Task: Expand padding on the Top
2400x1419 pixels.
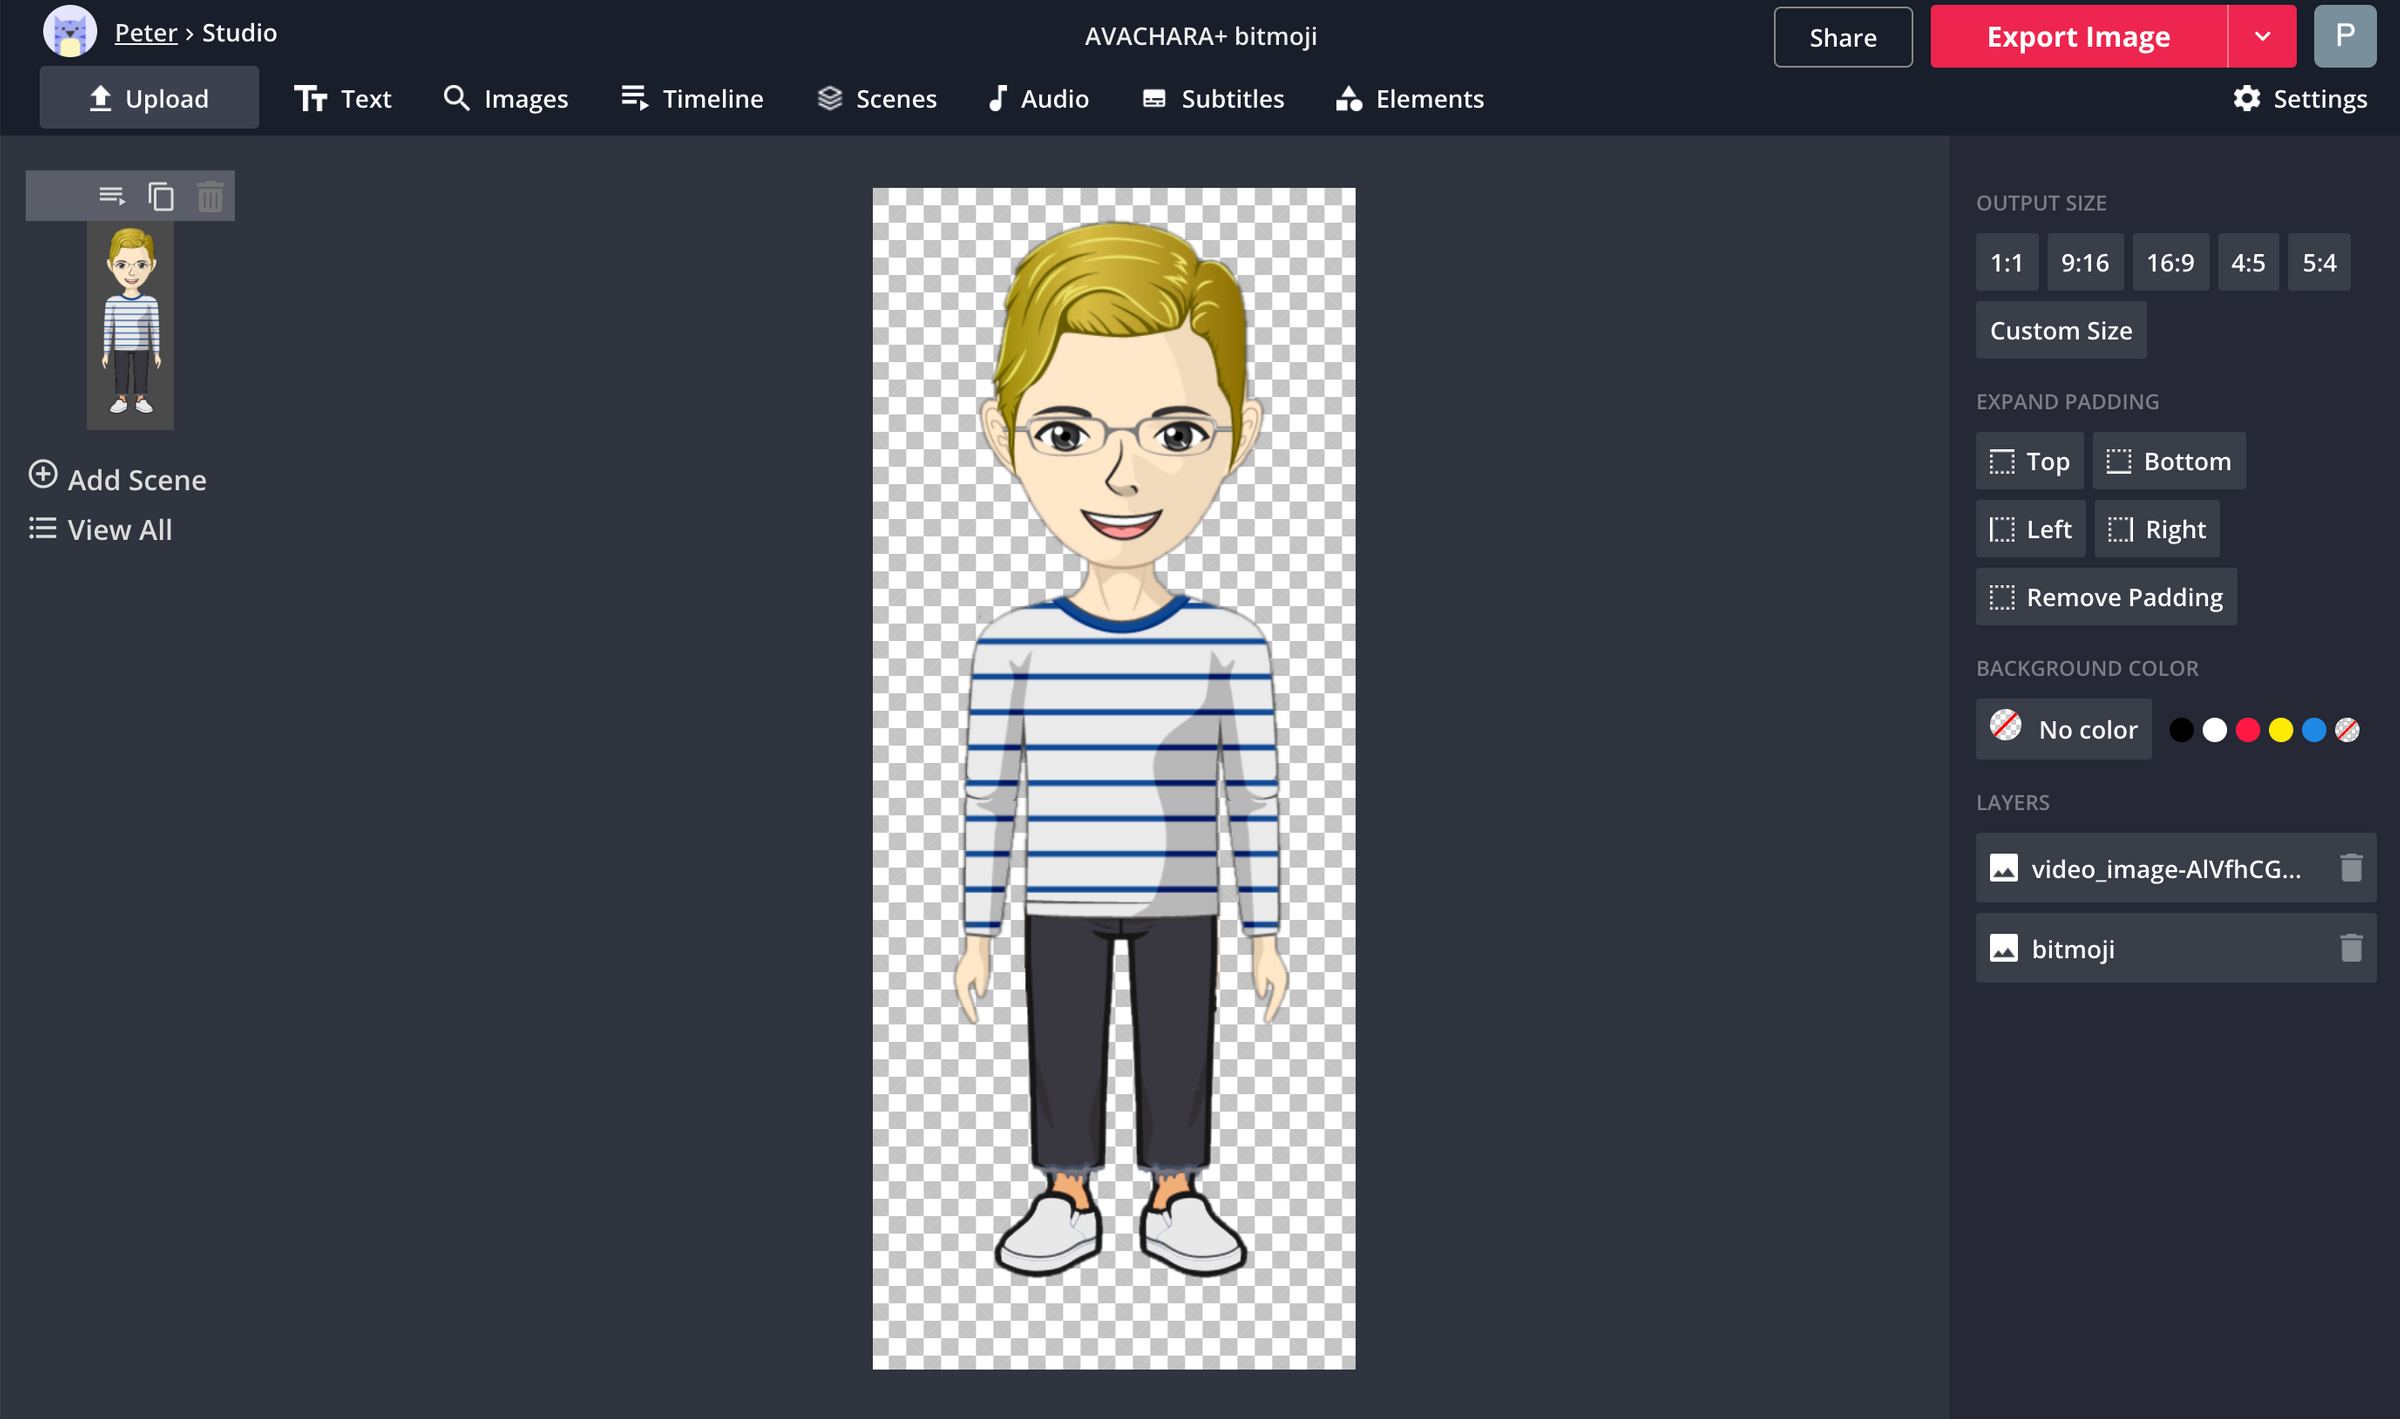Action: (2029, 461)
